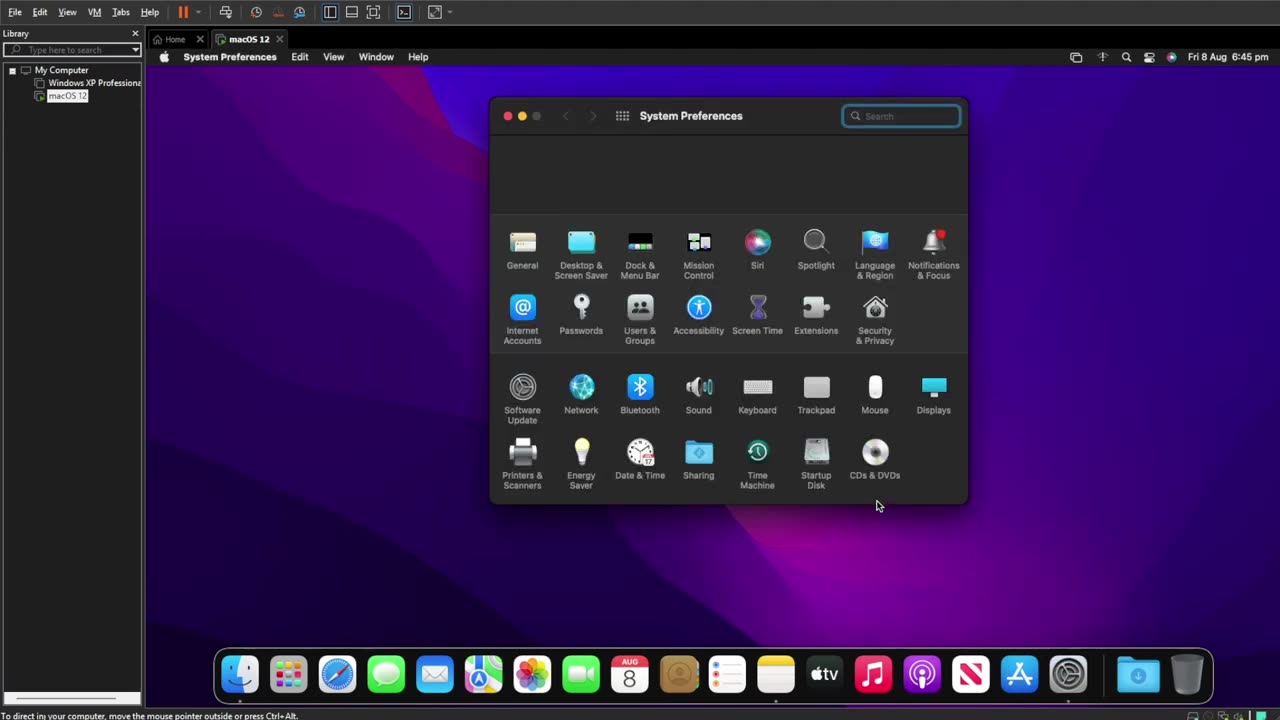Open Keyboard preferences pane

[757, 395]
